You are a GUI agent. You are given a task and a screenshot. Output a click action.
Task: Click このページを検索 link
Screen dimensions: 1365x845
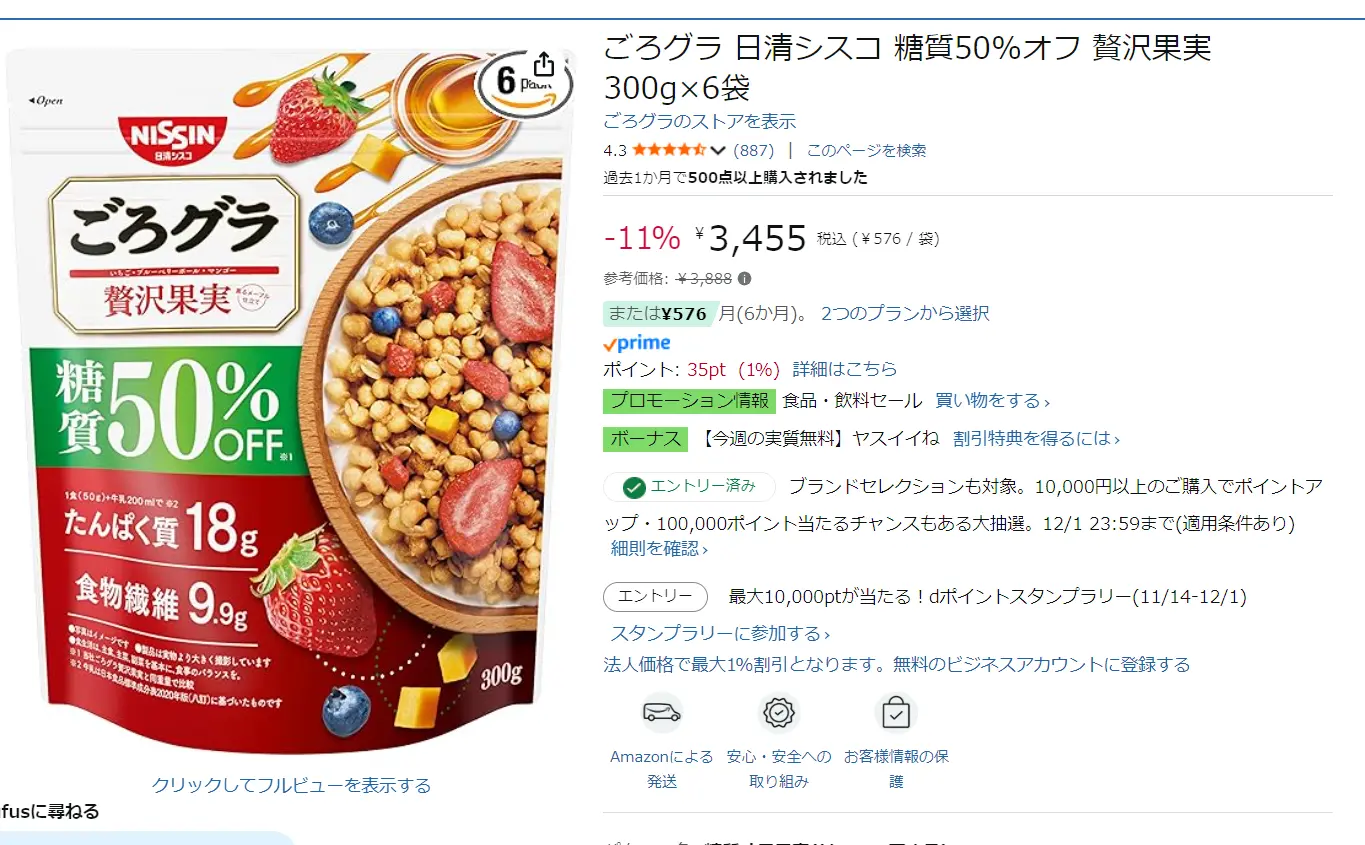pyautogui.click(x=866, y=151)
